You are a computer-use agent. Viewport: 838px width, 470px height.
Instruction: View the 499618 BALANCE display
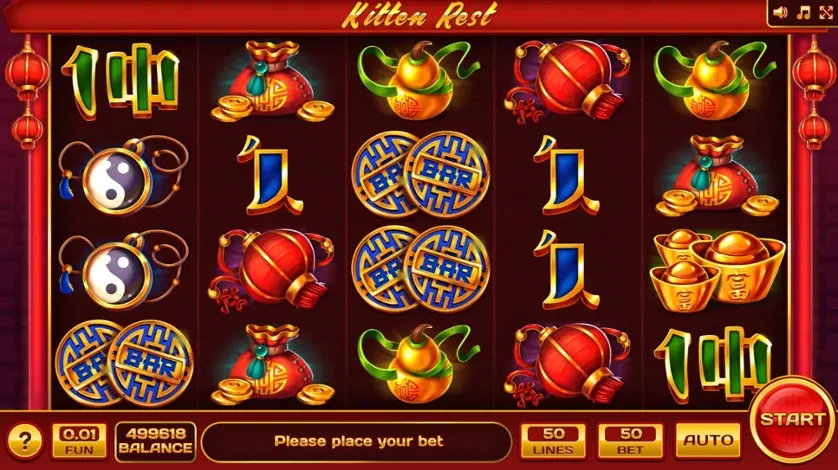[156, 441]
